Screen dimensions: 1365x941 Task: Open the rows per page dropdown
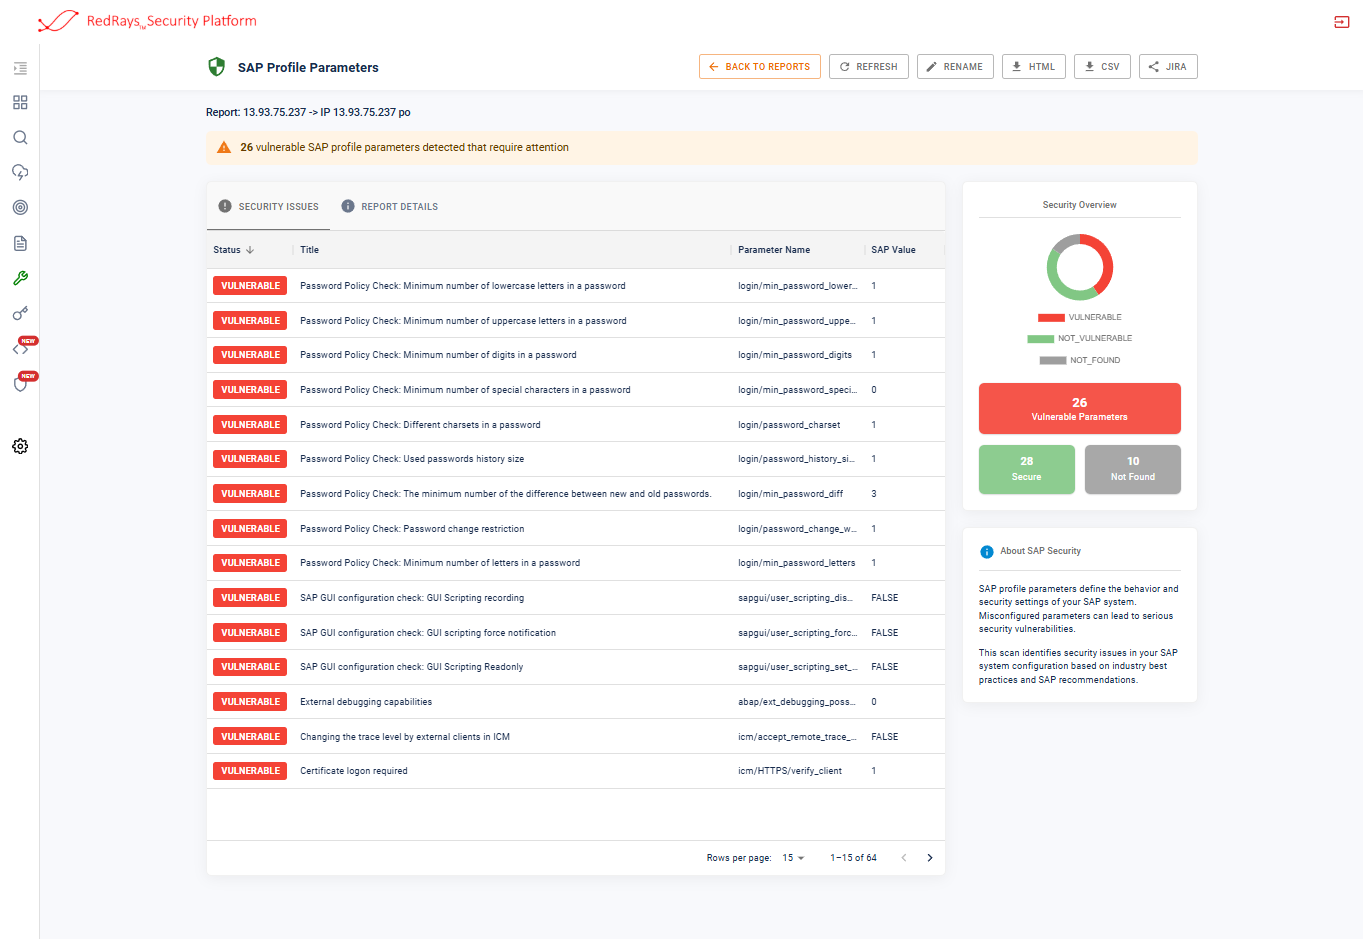click(793, 858)
